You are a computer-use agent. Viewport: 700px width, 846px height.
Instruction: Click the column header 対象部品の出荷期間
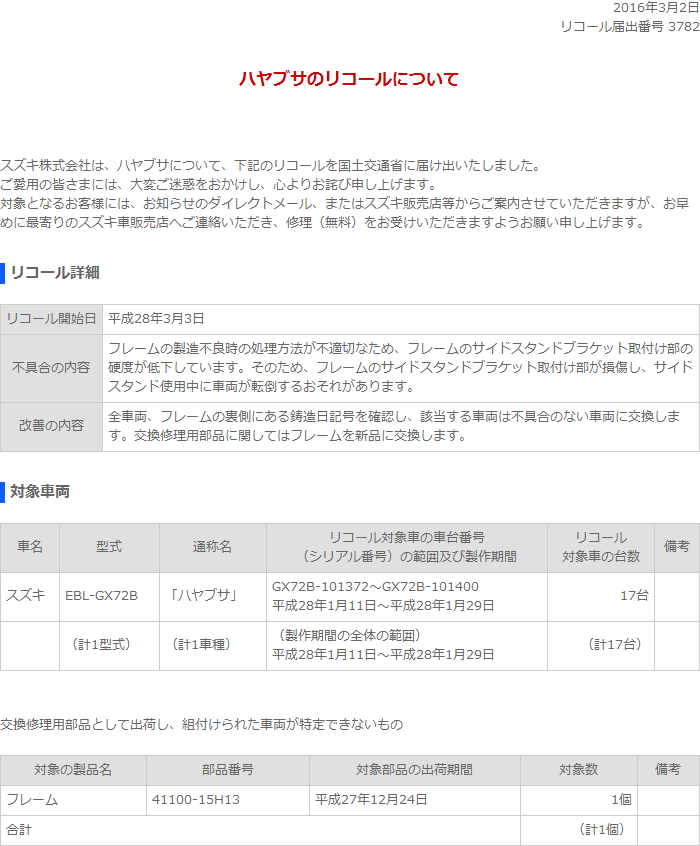[414, 770]
